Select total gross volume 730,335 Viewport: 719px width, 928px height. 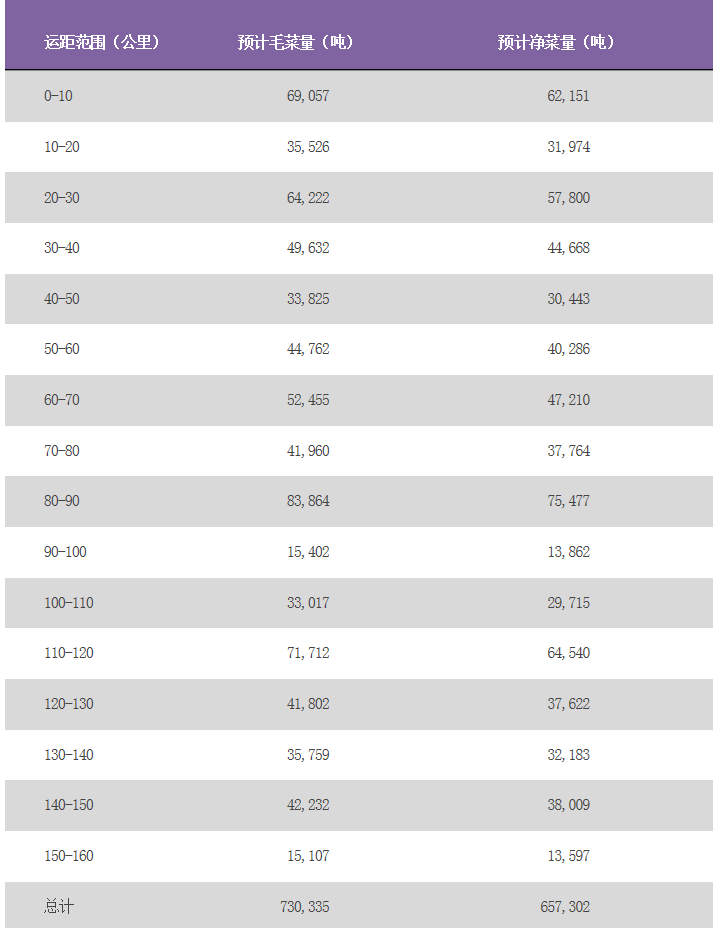[304, 907]
